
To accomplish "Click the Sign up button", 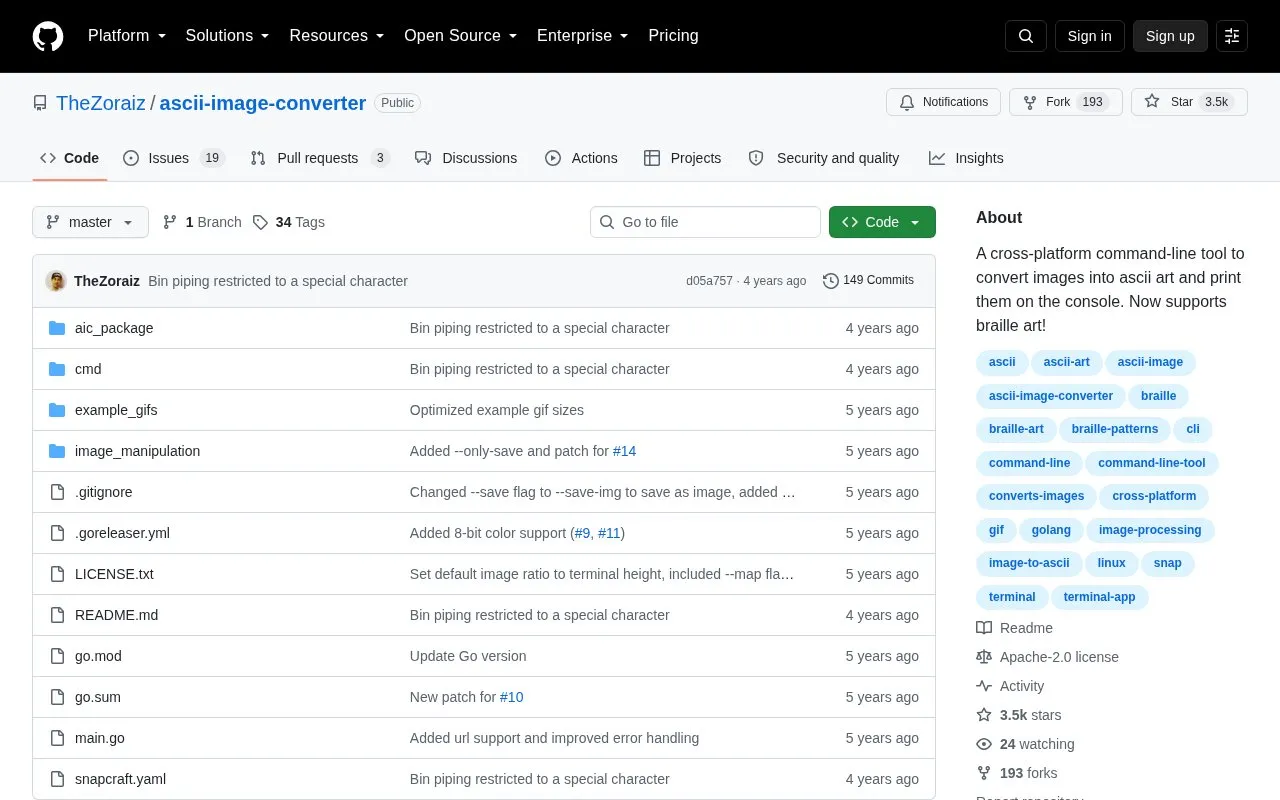I will (x=1170, y=36).
